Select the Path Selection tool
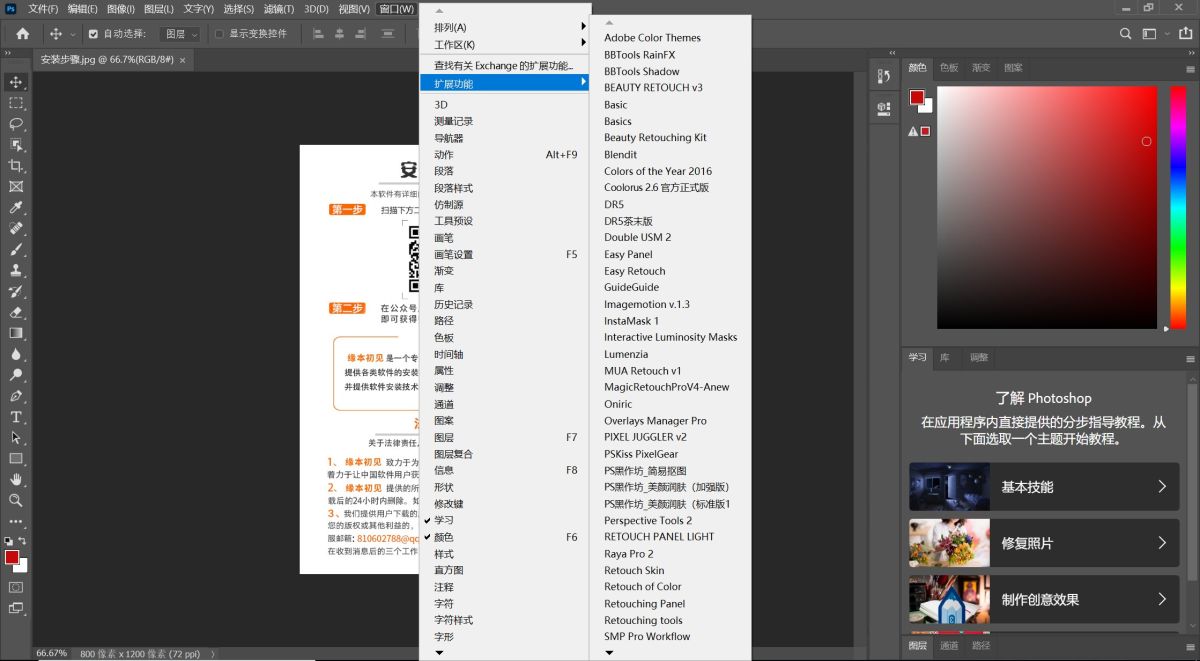This screenshot has width=1200, height=661. click(16, 437)
